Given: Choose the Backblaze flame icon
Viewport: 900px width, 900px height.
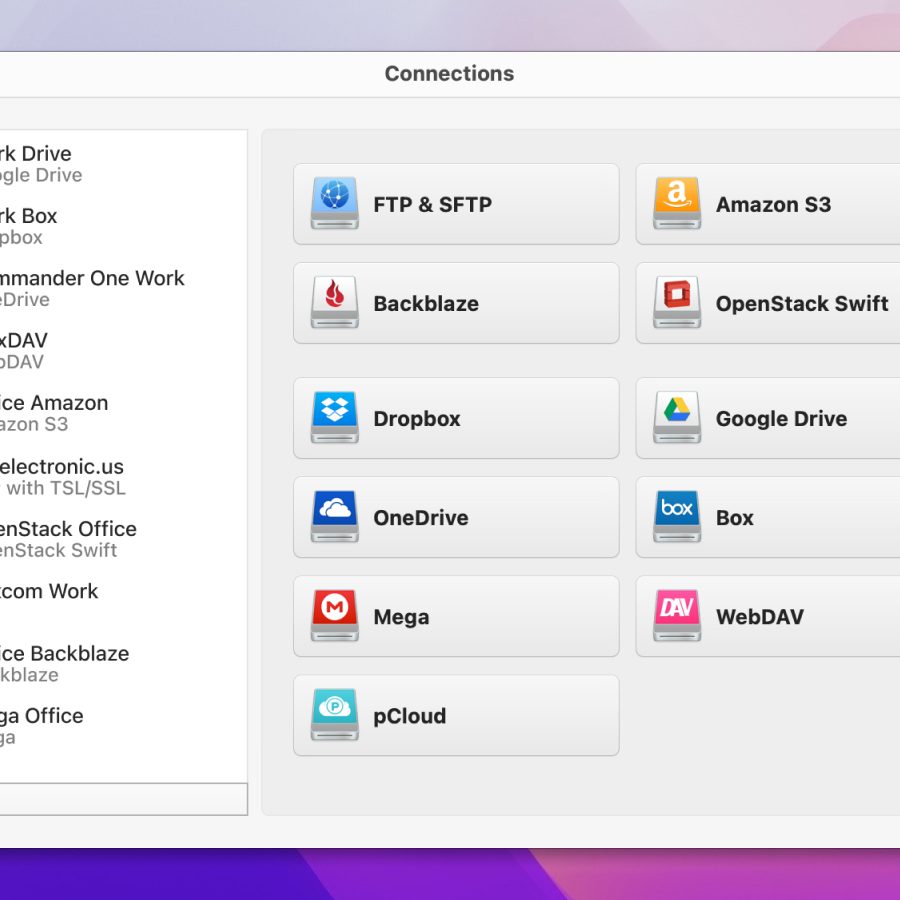Looking at the screenshot, I should (x=334, y=303).
